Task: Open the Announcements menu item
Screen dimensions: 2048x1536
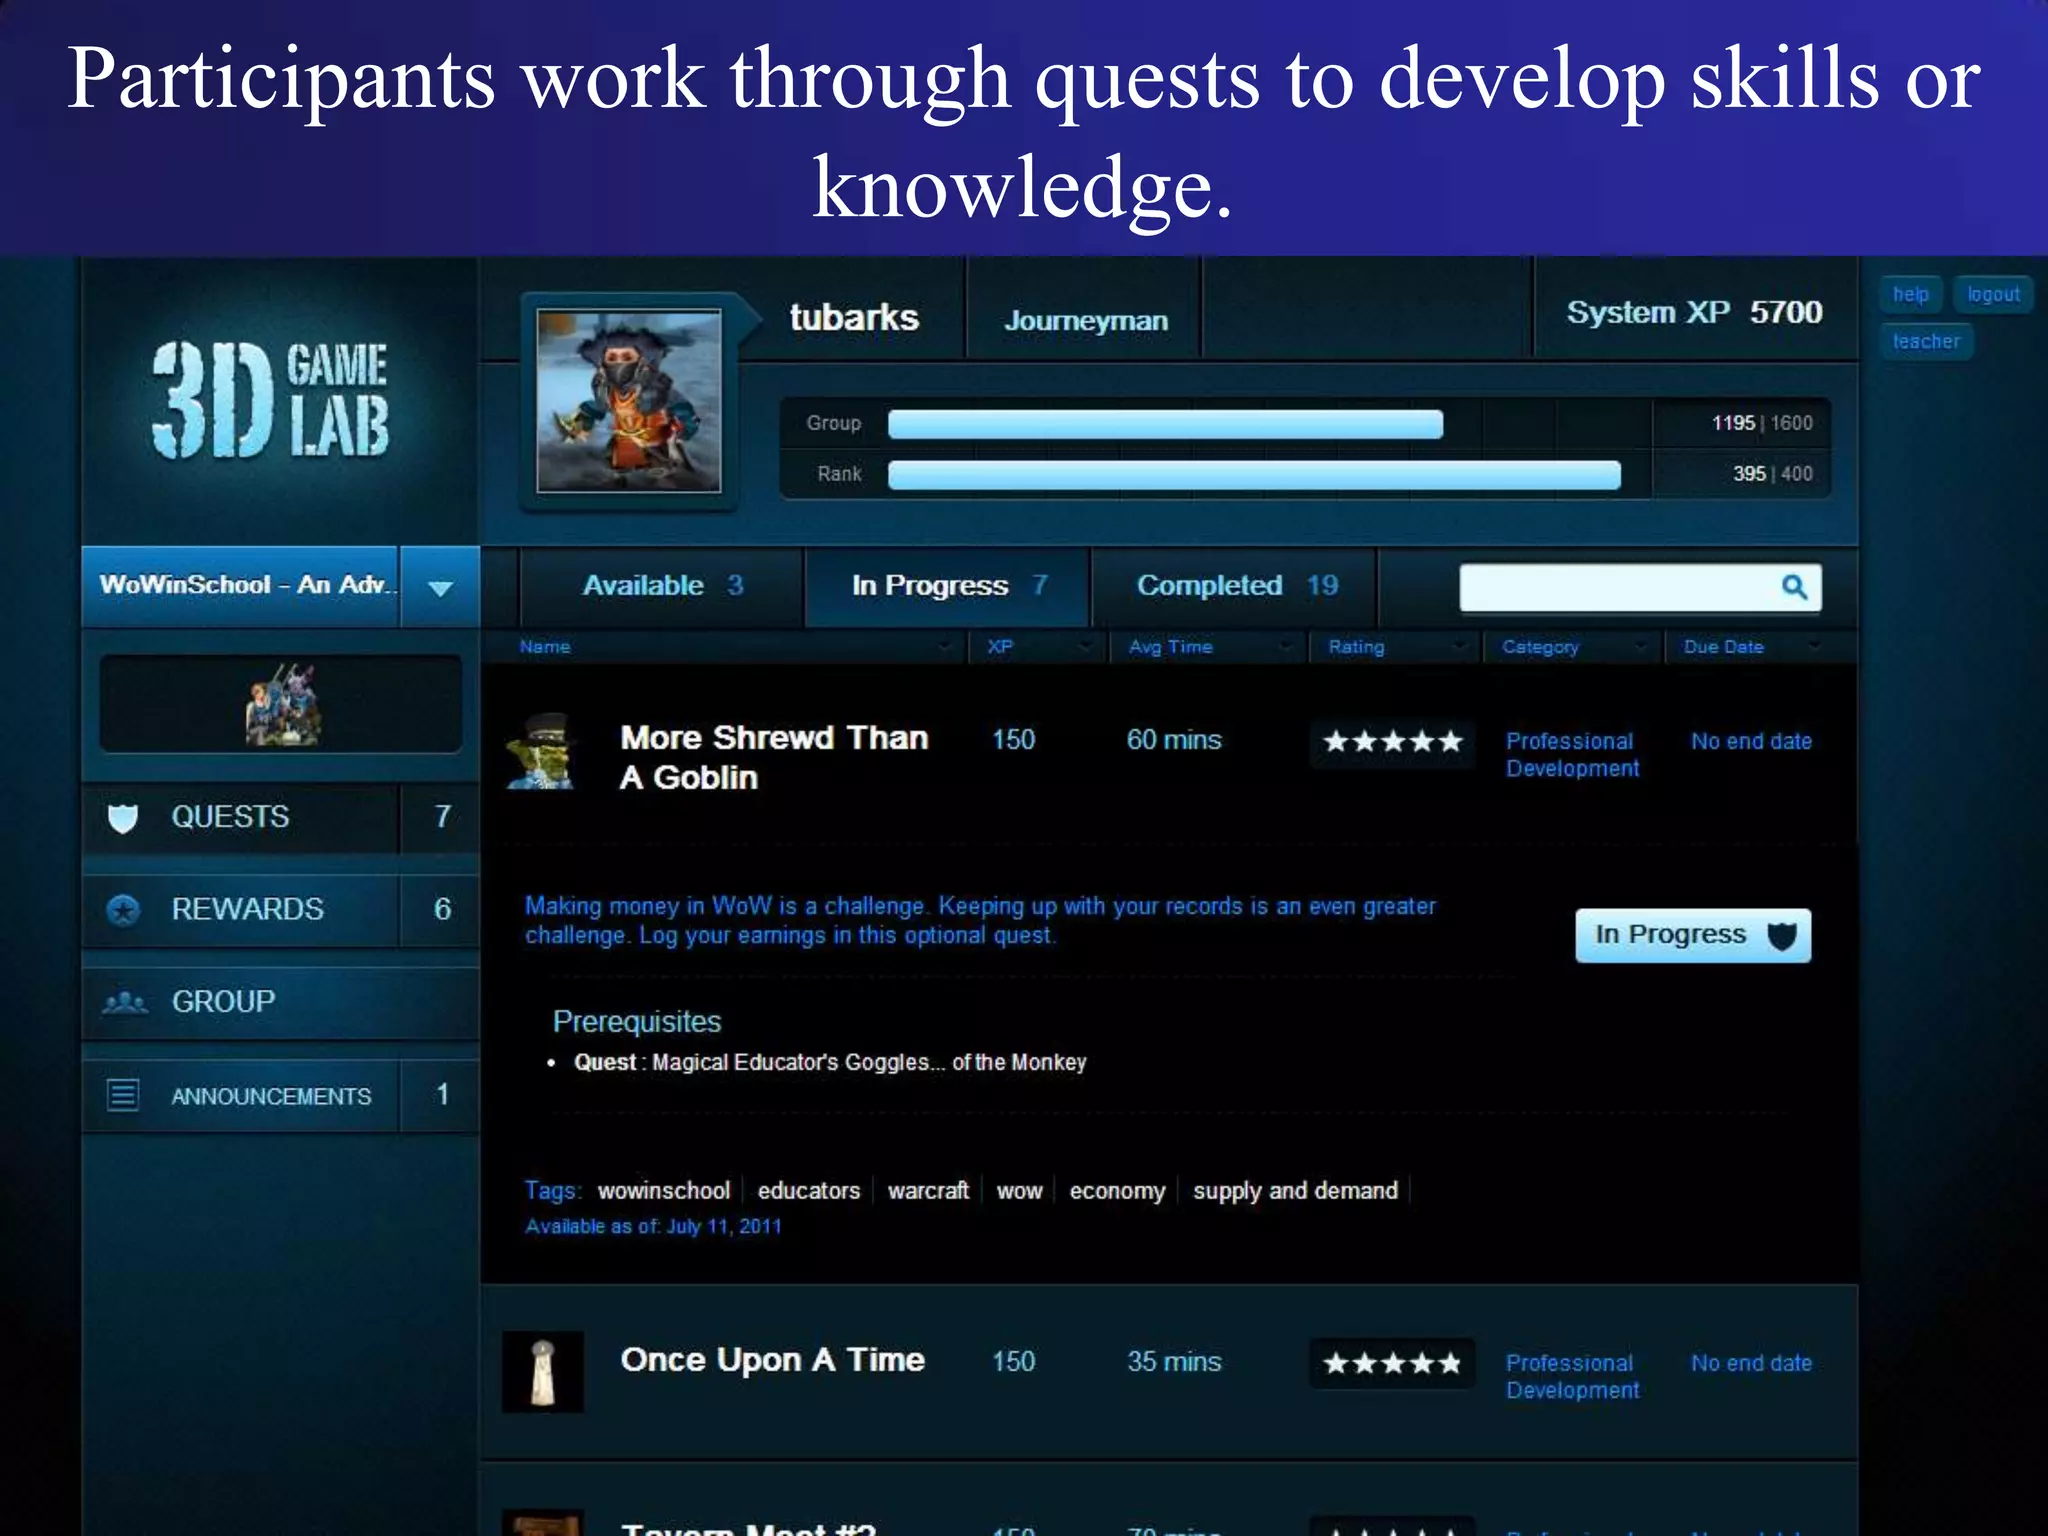Action: [x=281, y=1096]
